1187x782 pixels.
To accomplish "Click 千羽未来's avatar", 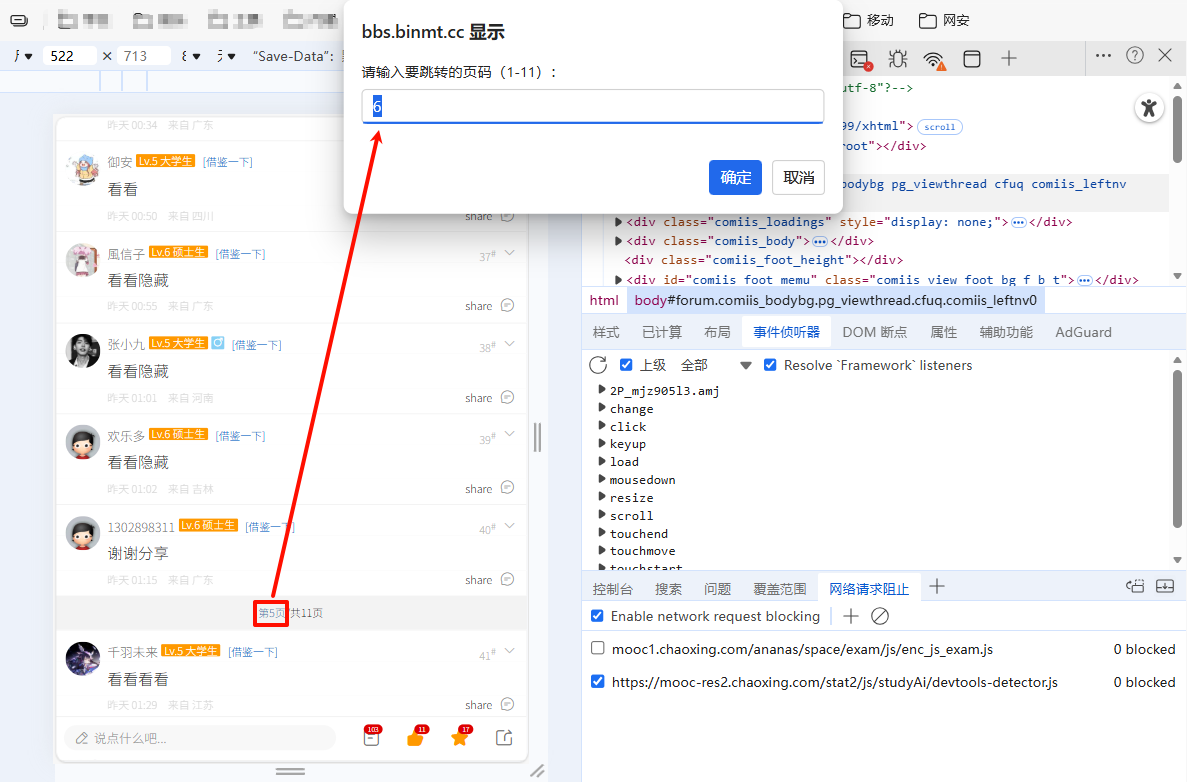I will pos(83,659).
